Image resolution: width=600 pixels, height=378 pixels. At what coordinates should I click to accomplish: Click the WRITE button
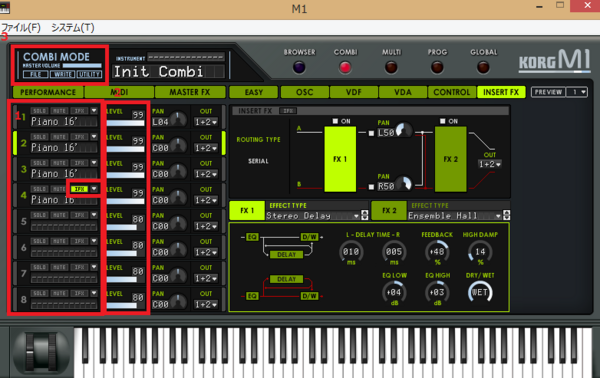pyautogui.click(x=62, y=74)
